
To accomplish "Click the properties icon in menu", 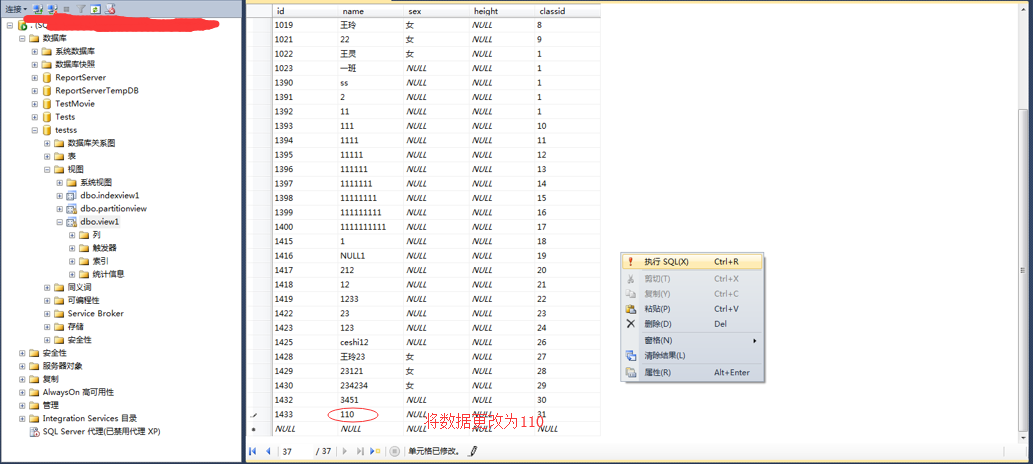I will pyautogui.click(x=630, y=372).
